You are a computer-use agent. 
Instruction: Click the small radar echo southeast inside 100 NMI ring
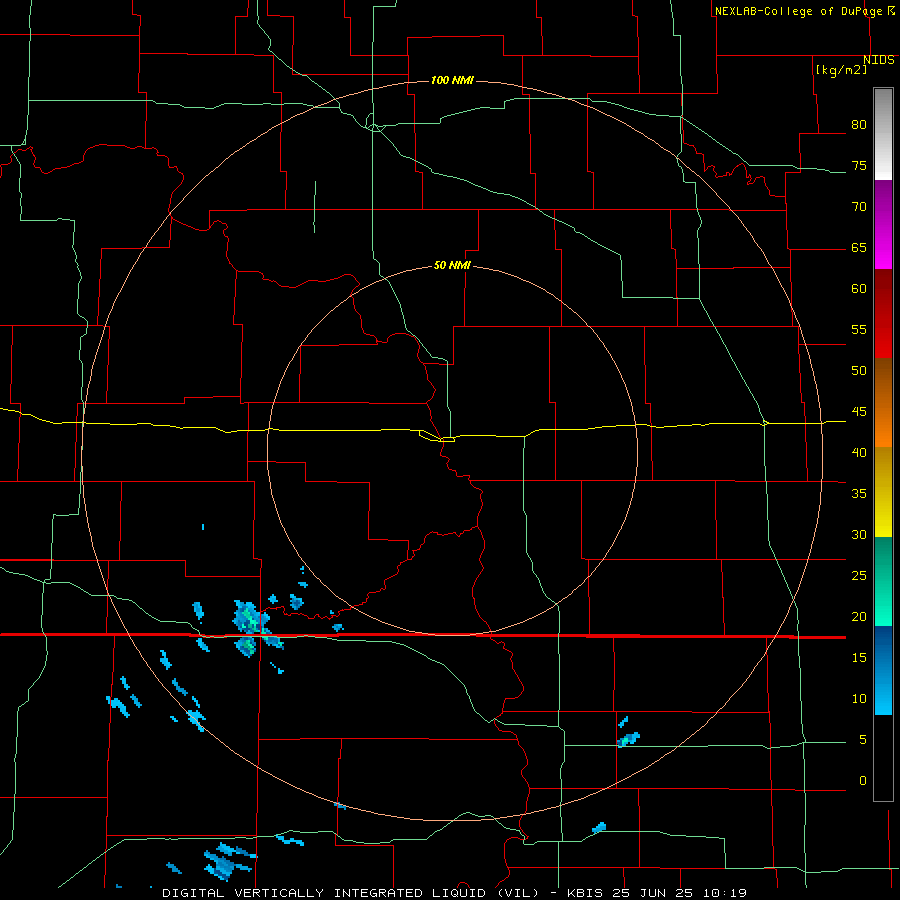629,739
